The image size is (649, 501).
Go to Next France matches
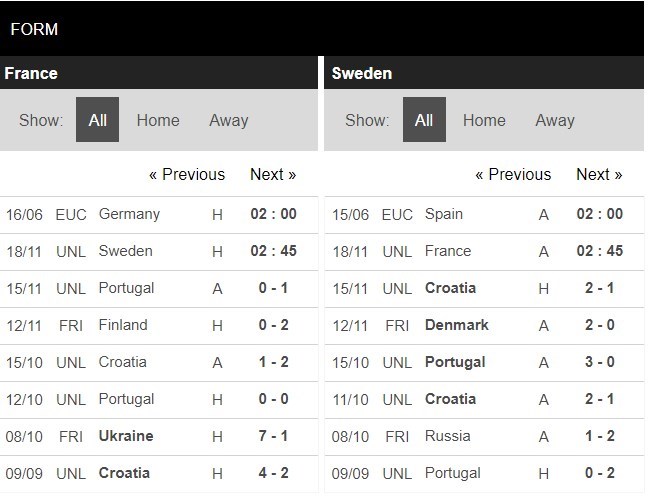pos(273,174)
